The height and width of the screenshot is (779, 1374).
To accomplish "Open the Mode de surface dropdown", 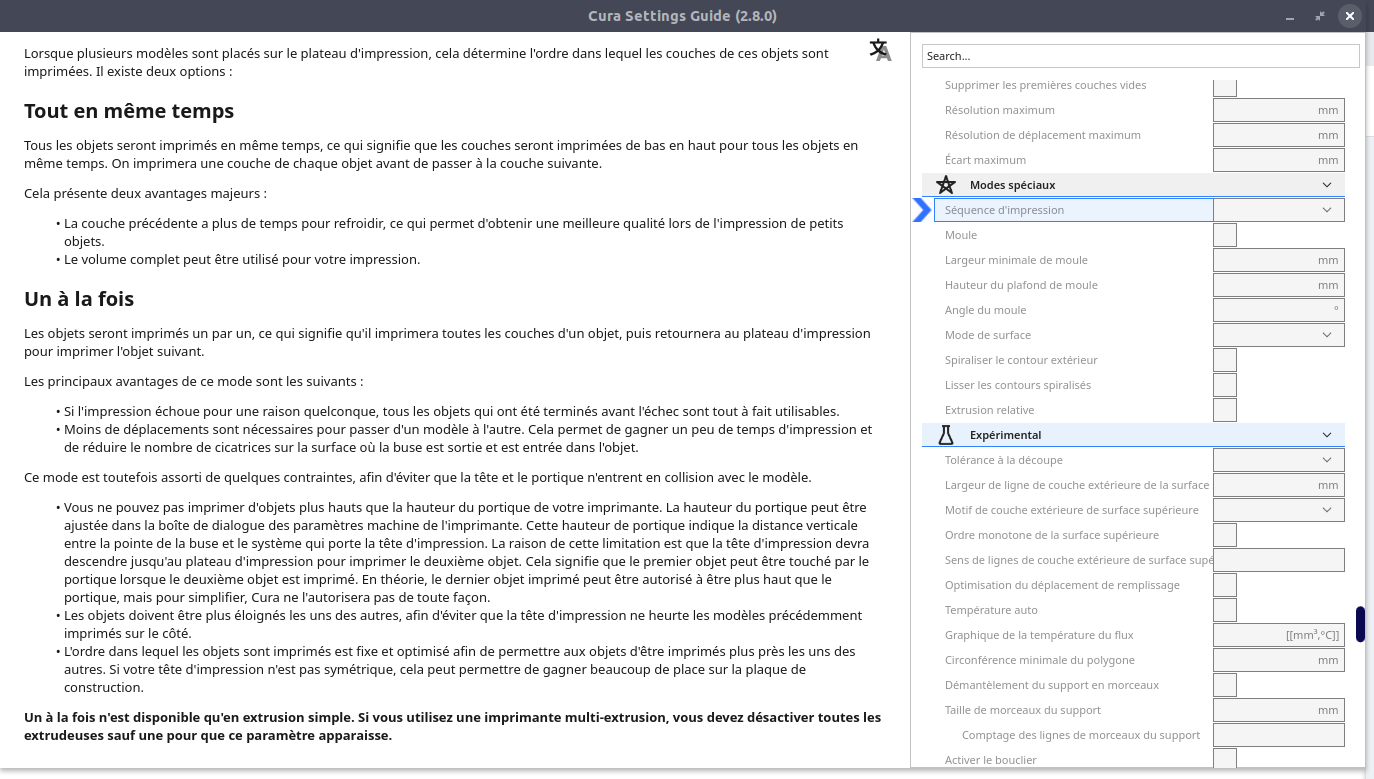I will point(1279,335).
